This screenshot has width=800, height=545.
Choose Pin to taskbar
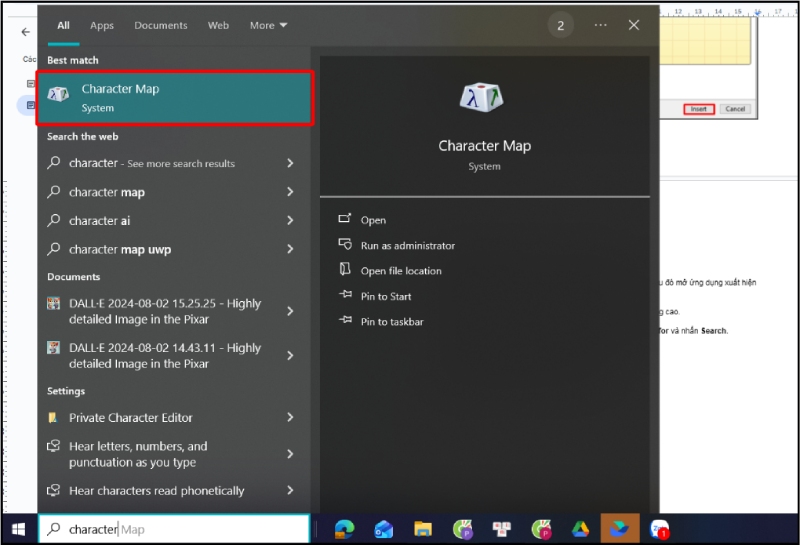392,322
